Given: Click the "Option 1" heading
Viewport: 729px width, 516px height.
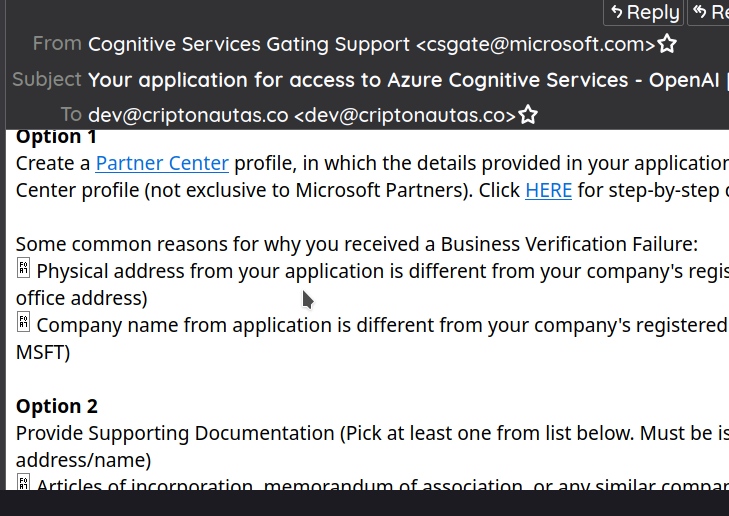Looking at the screenshot, I should click(57, 136).
